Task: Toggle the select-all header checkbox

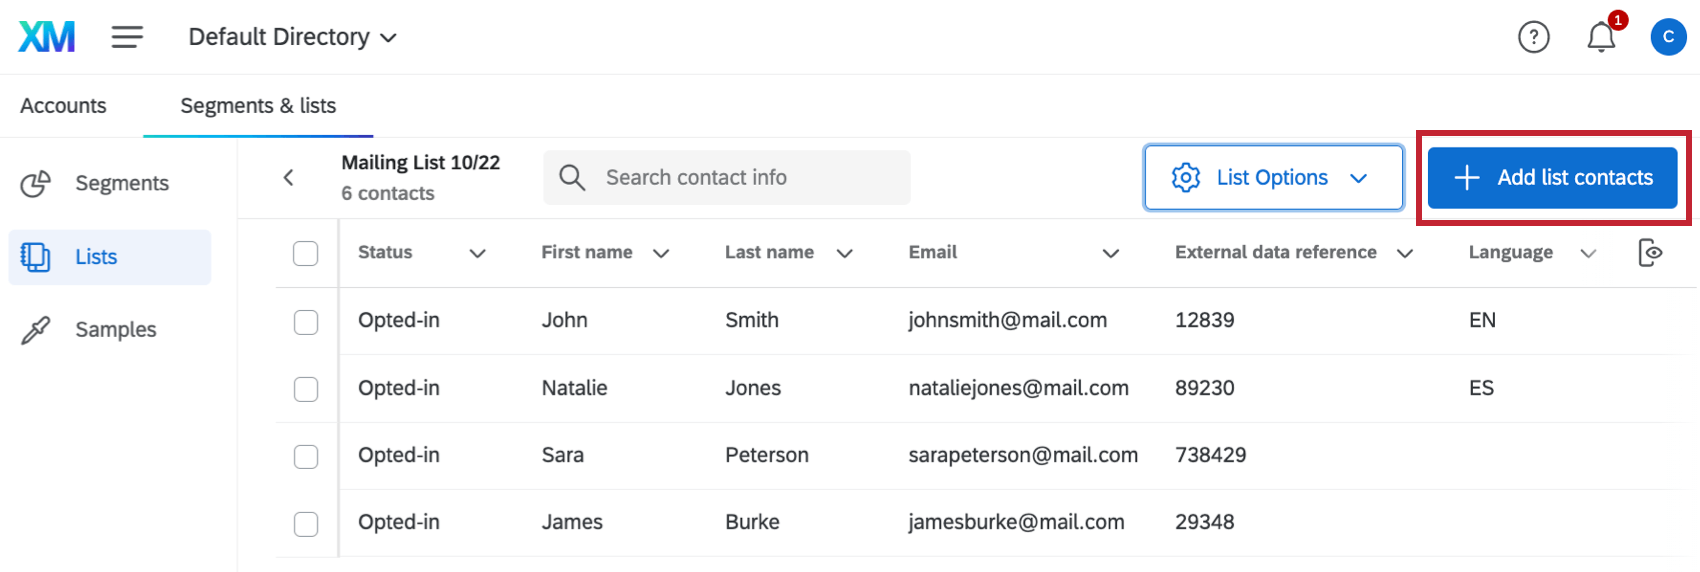Action: click(306, 254)
